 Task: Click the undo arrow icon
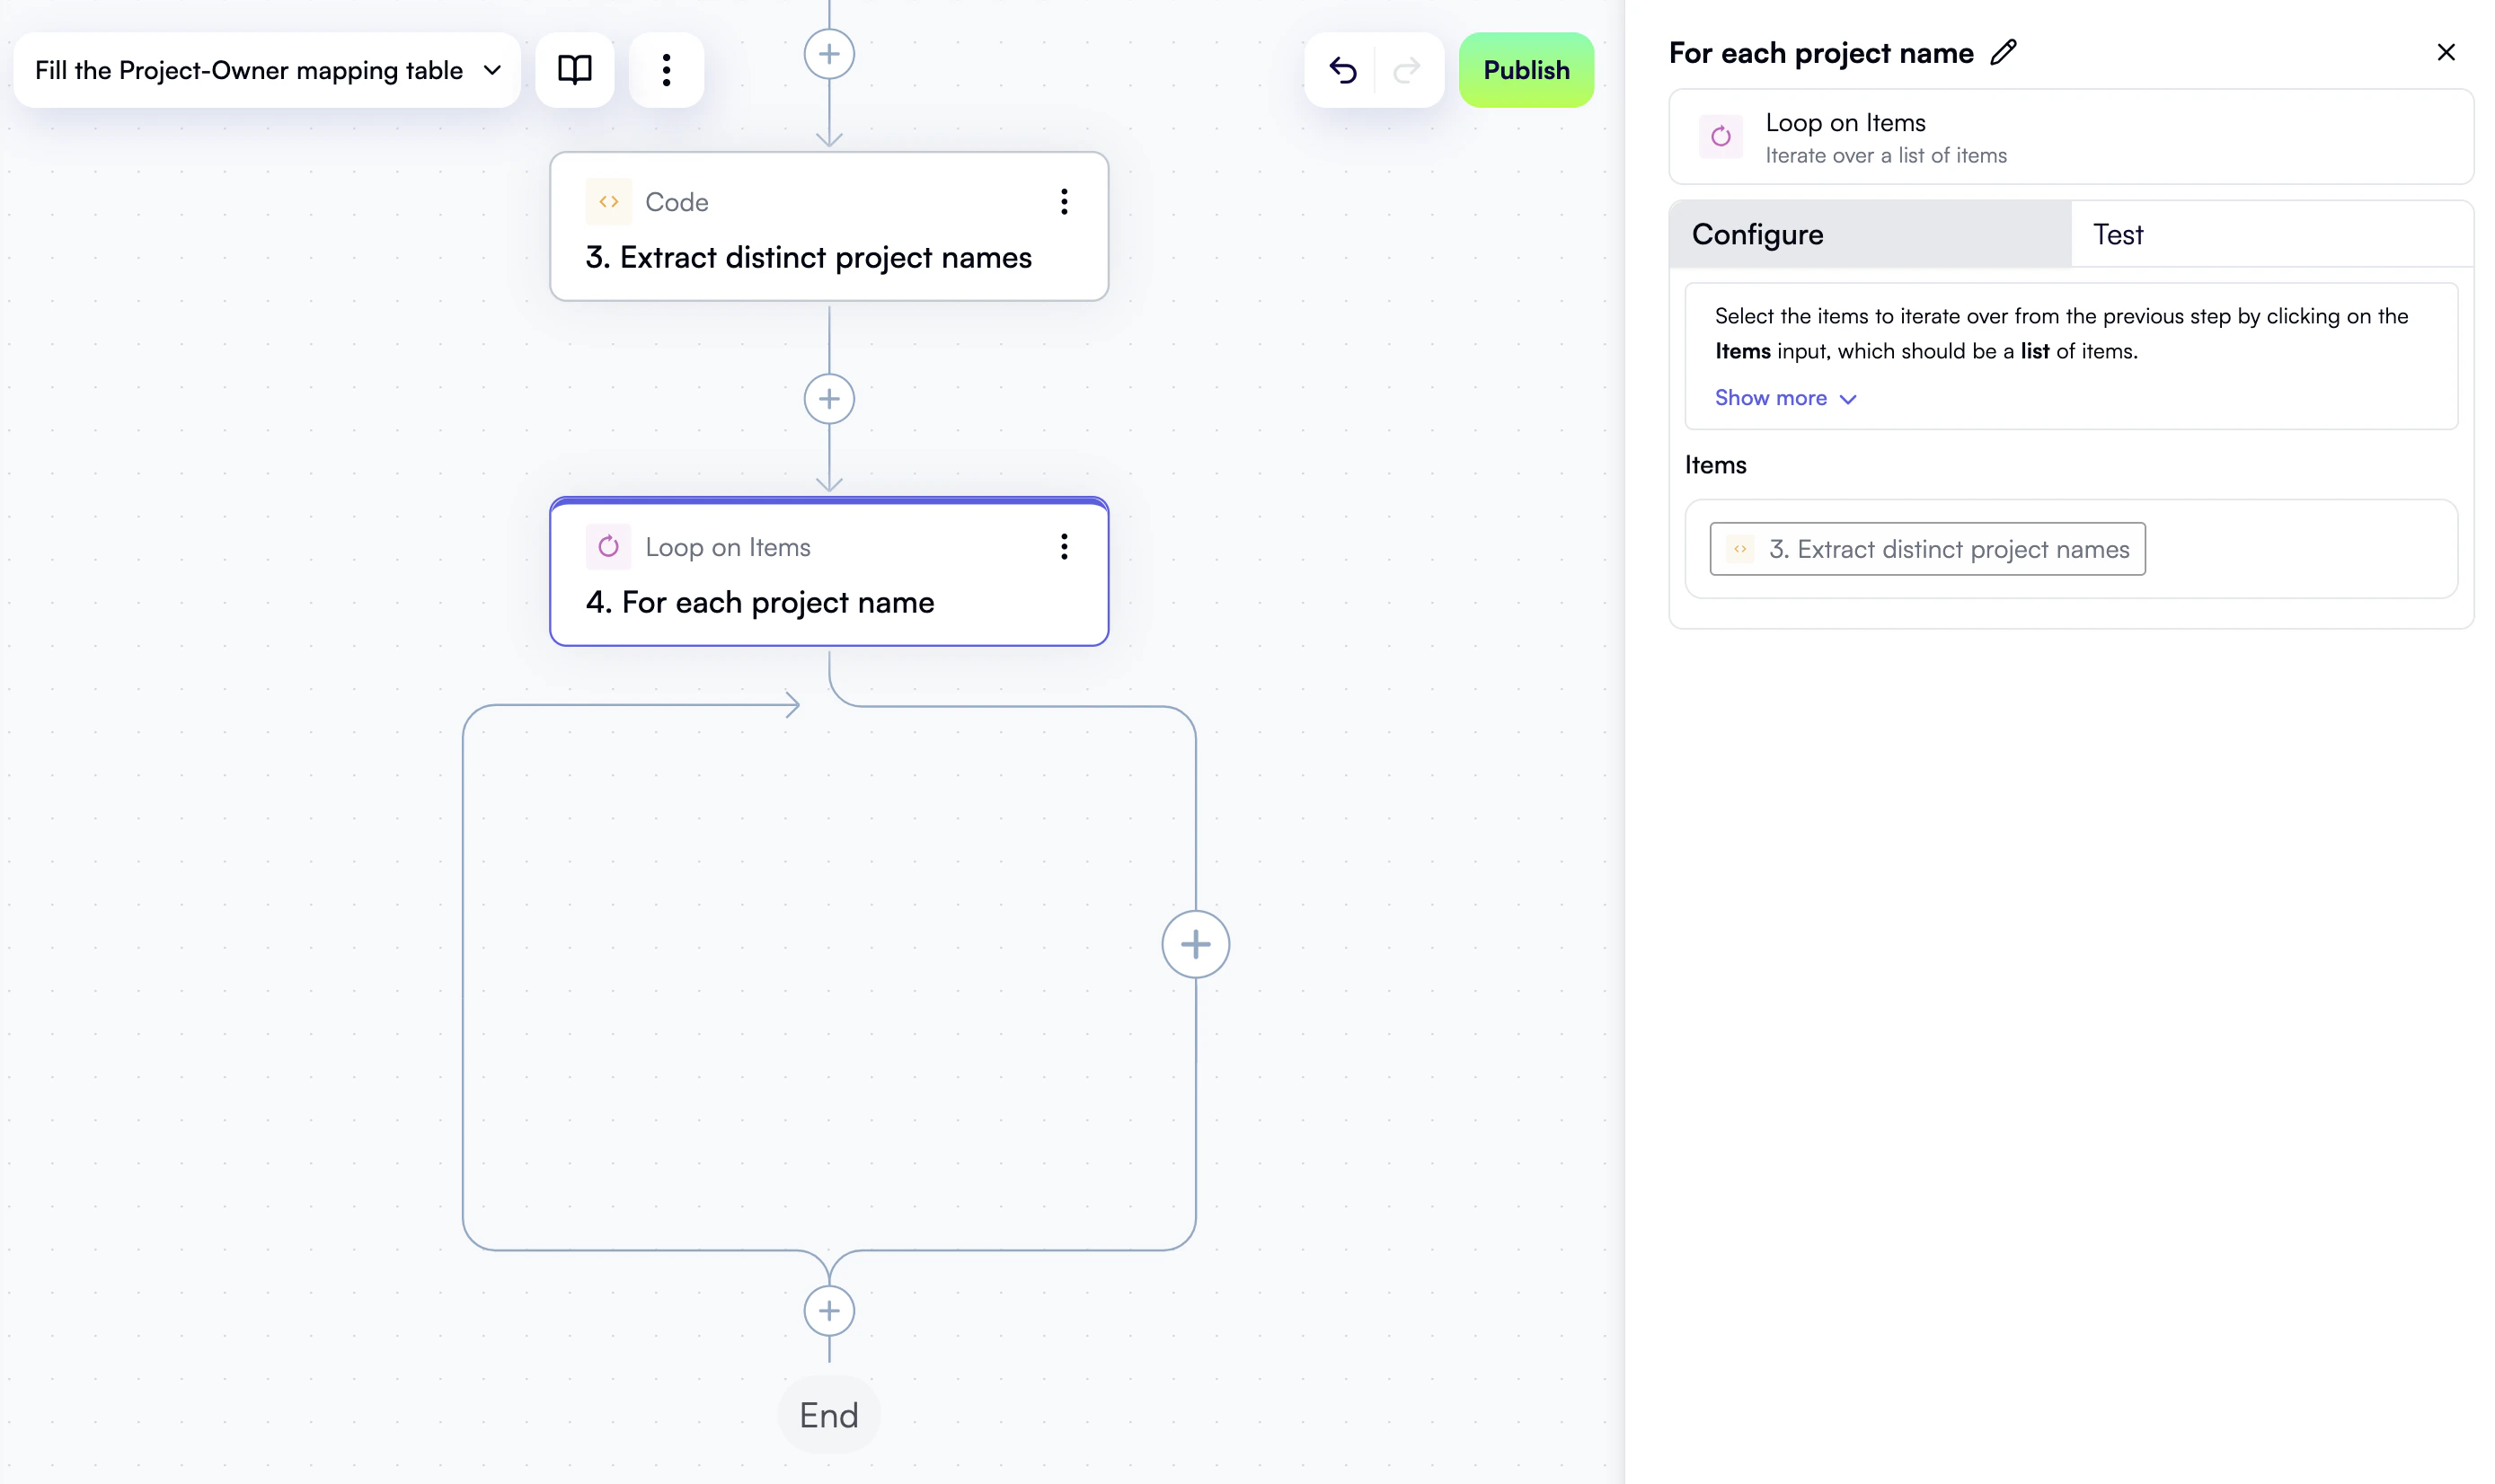point(1344,70)
